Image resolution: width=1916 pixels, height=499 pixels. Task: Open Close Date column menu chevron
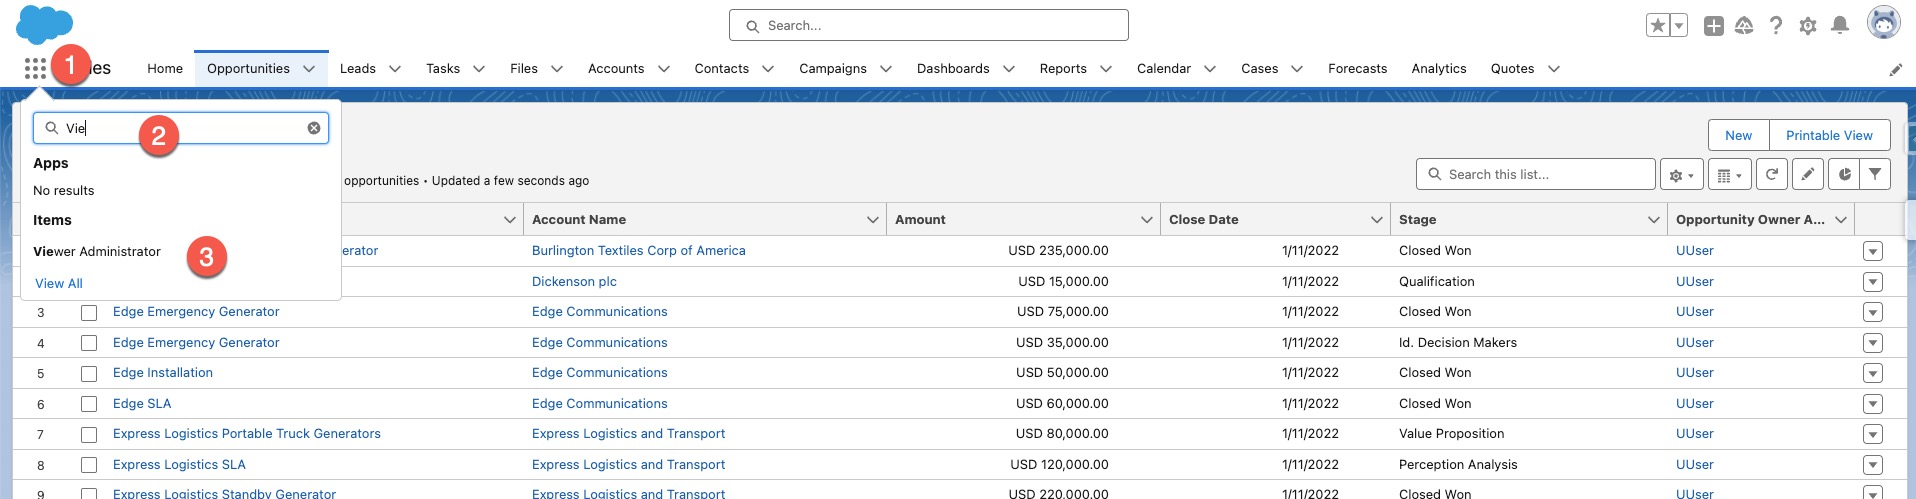point(1377,220)
